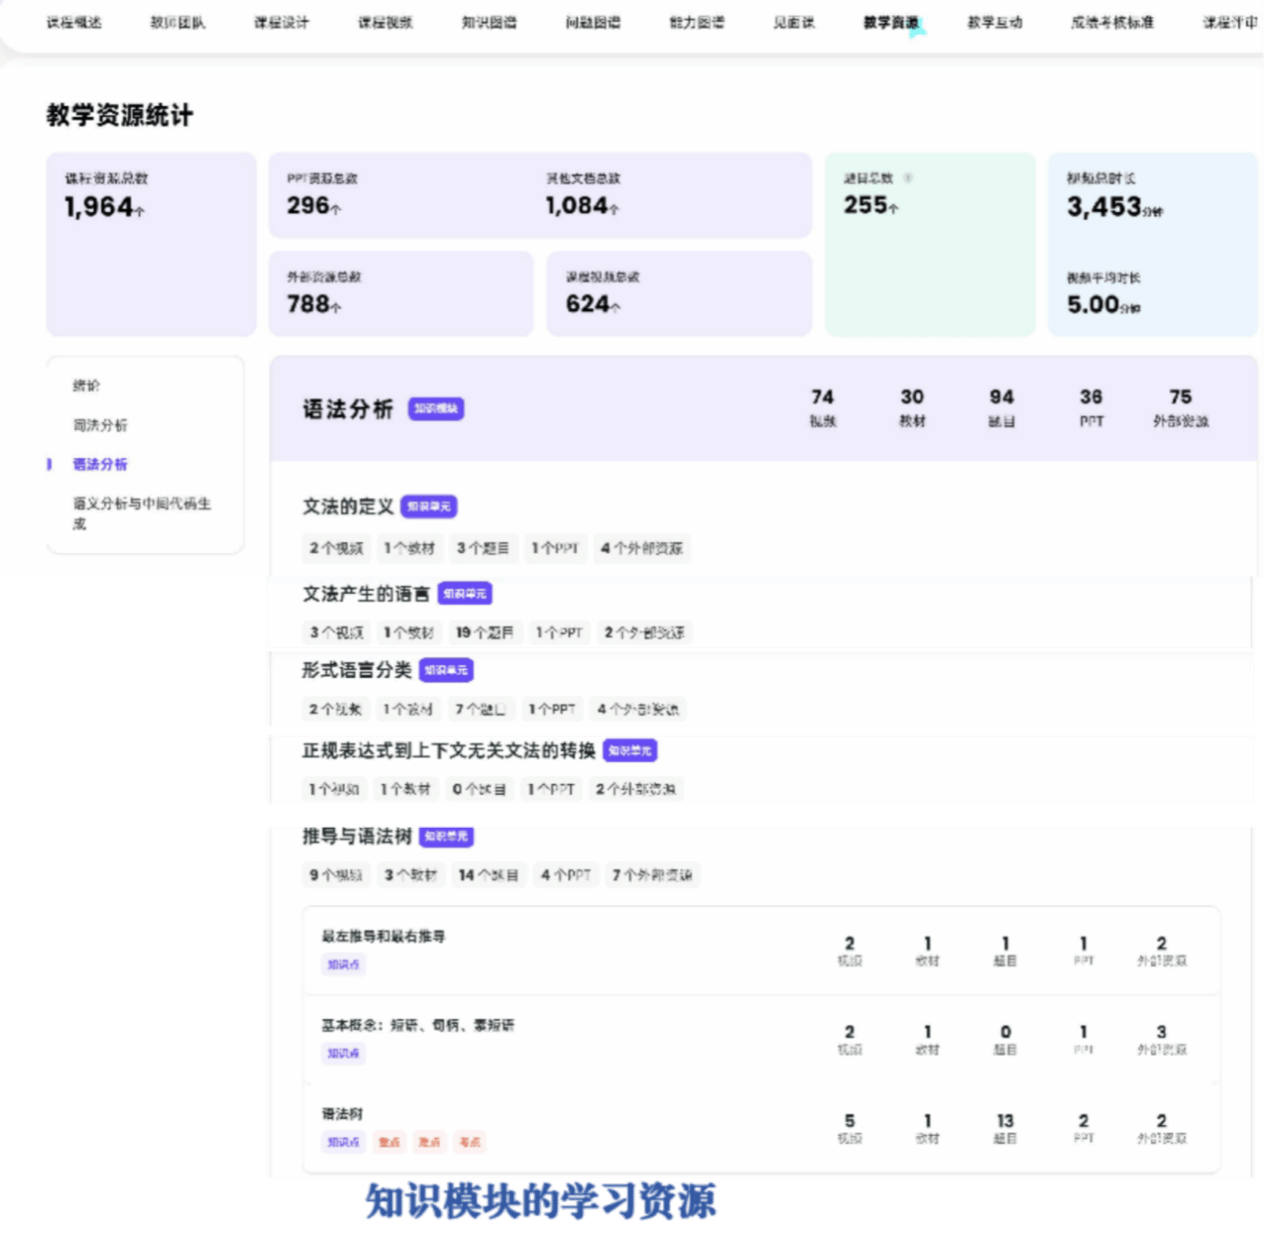The height and width of the screenshot is (1242, 1268).
Task: Click the 知识单元 badge beside 形式语言分类
Action: tap(446, 670)
